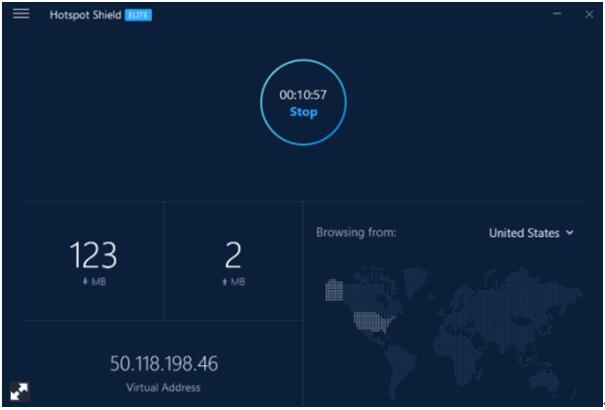
Task: Click the Virtual Address label
Action: (x=163, y=387)
